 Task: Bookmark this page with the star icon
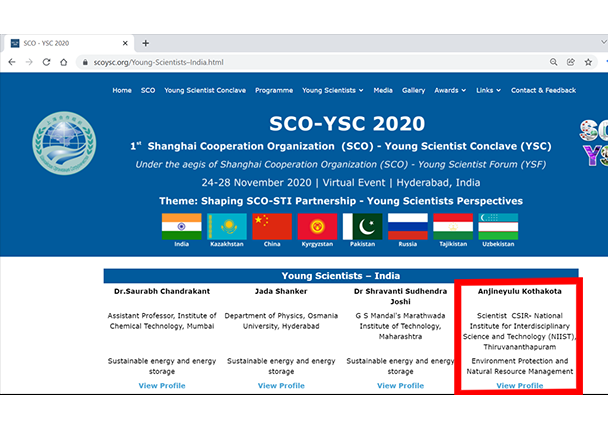tap(588, 62)
